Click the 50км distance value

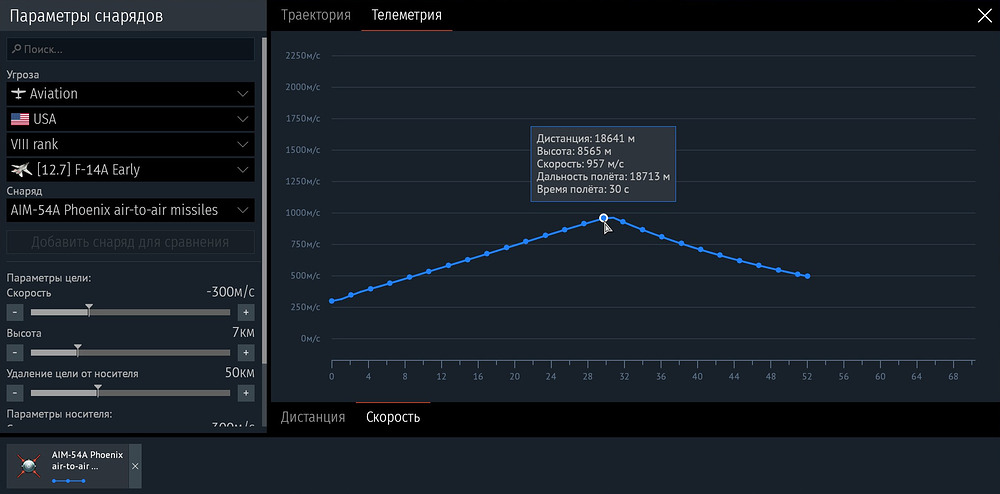click(x=240, y=373)
